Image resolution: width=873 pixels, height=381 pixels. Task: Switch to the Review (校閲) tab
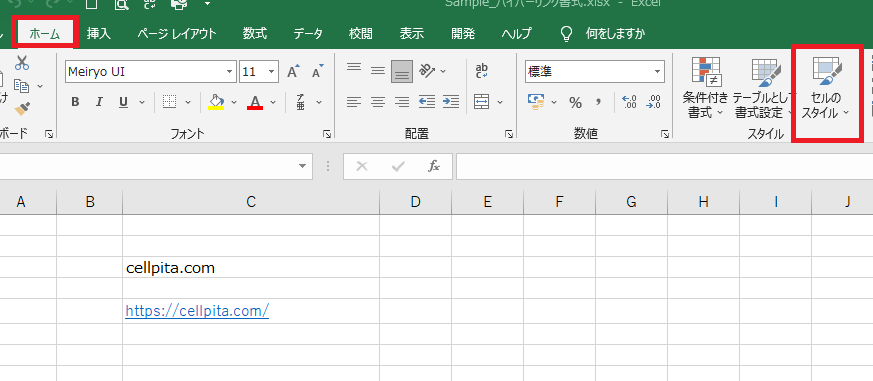coord(360,33)
